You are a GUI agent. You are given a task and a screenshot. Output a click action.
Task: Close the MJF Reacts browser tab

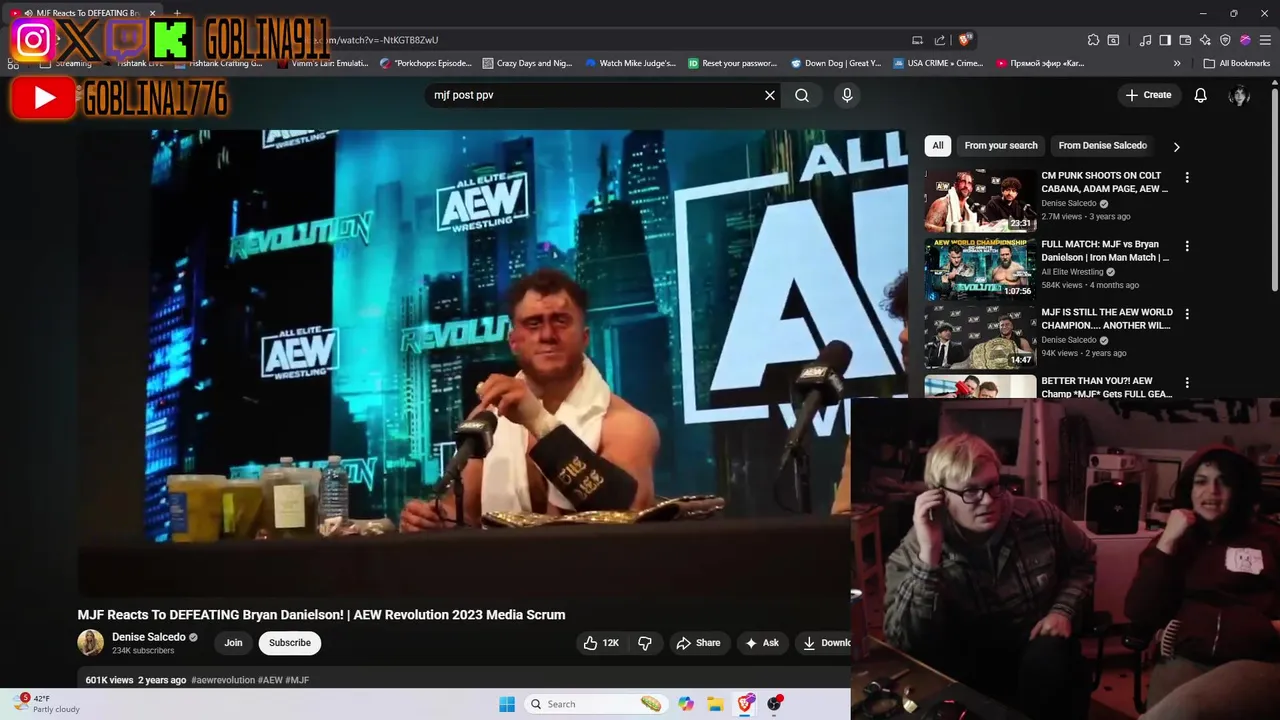click(152, 13)
